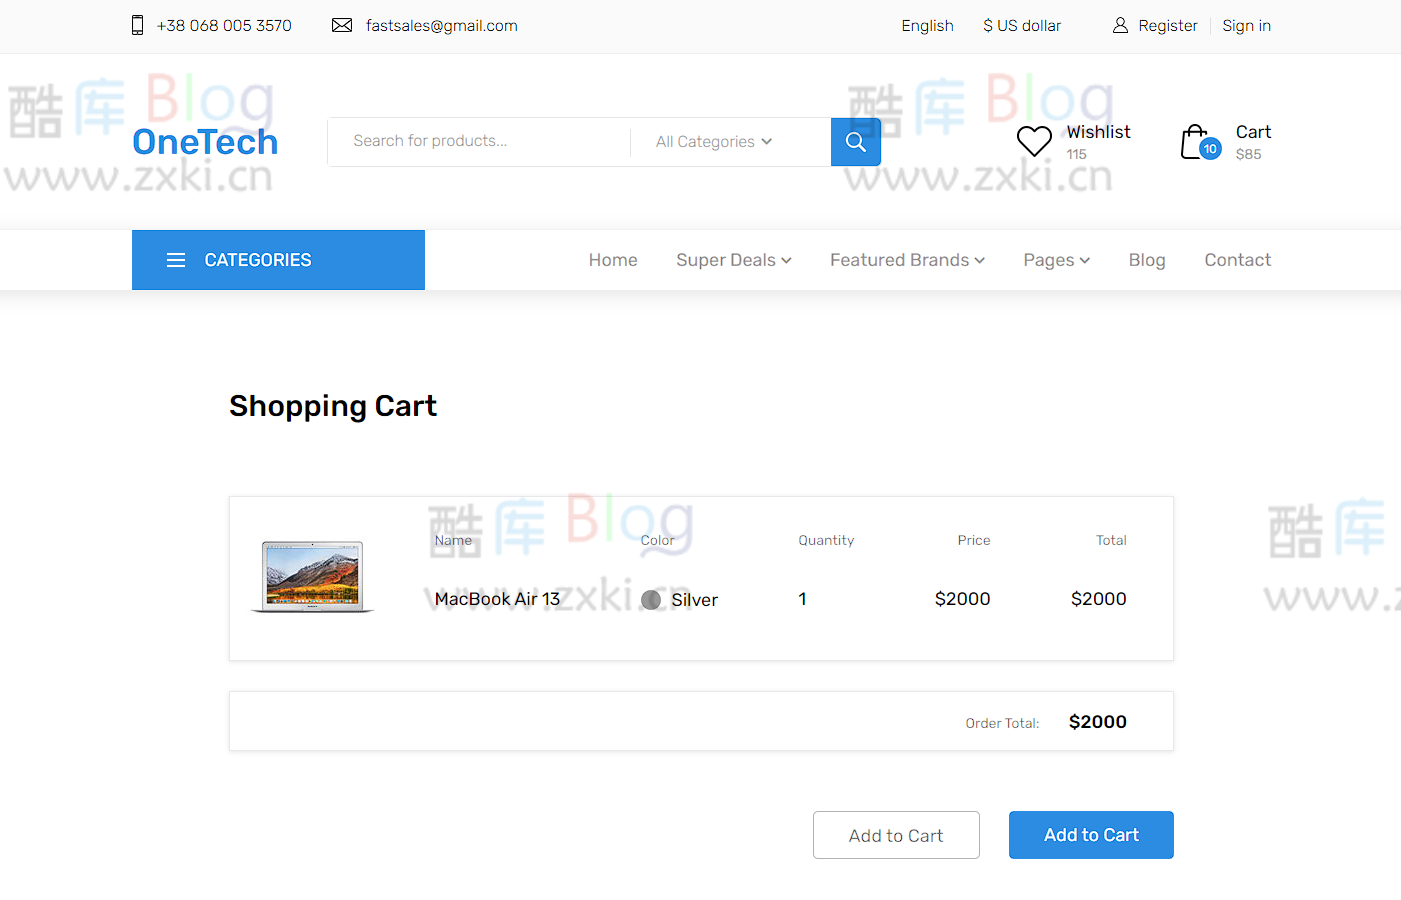This screenshot has height=900, width=1401.
Task: Expand the Pages menu
Action: 1055,260
